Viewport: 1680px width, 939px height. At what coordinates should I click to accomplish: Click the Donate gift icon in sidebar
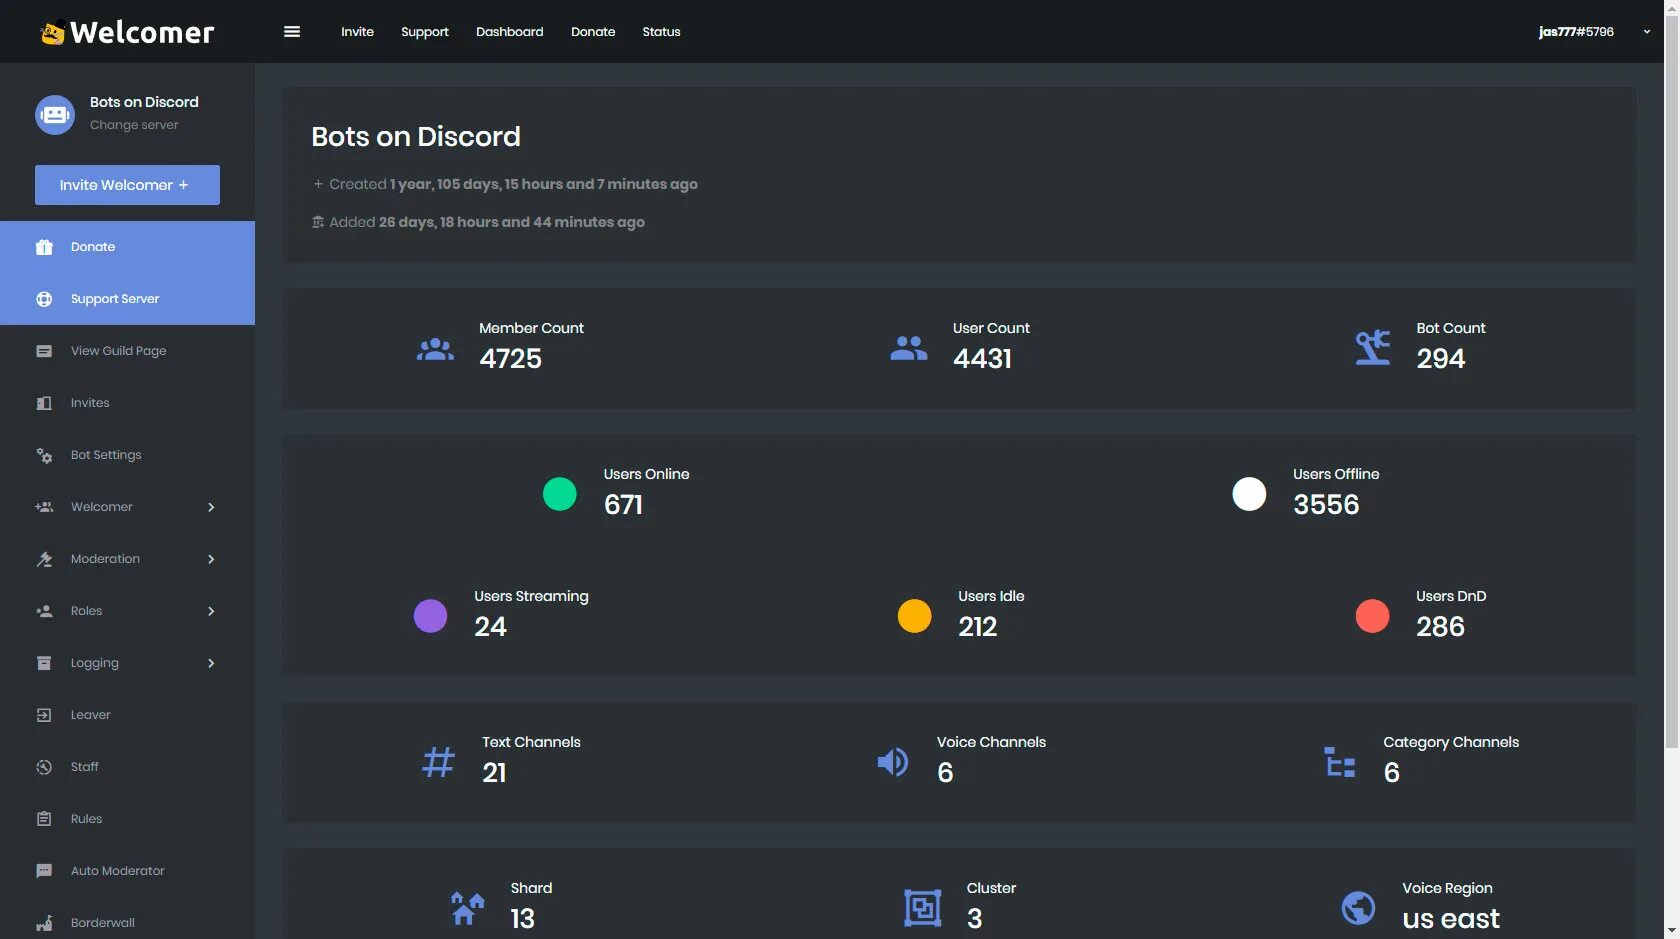click(44, 247)
